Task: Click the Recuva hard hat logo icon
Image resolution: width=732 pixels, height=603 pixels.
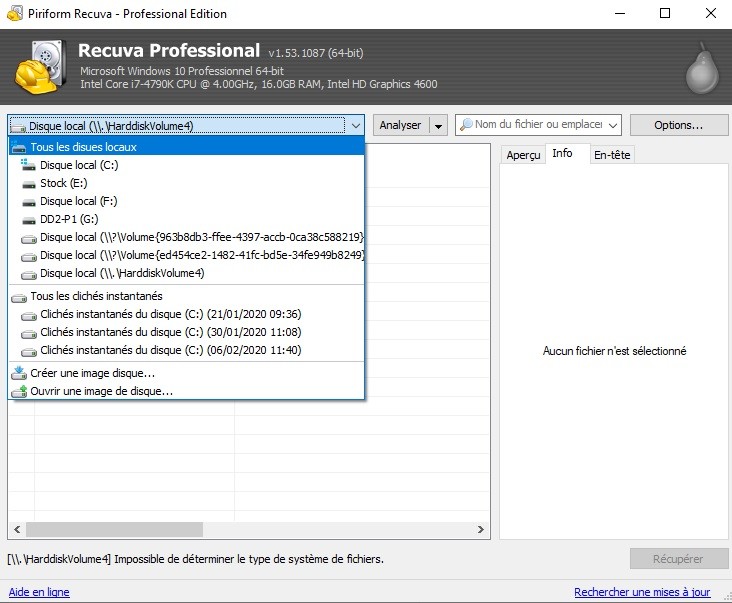Action: click(42, 64)
